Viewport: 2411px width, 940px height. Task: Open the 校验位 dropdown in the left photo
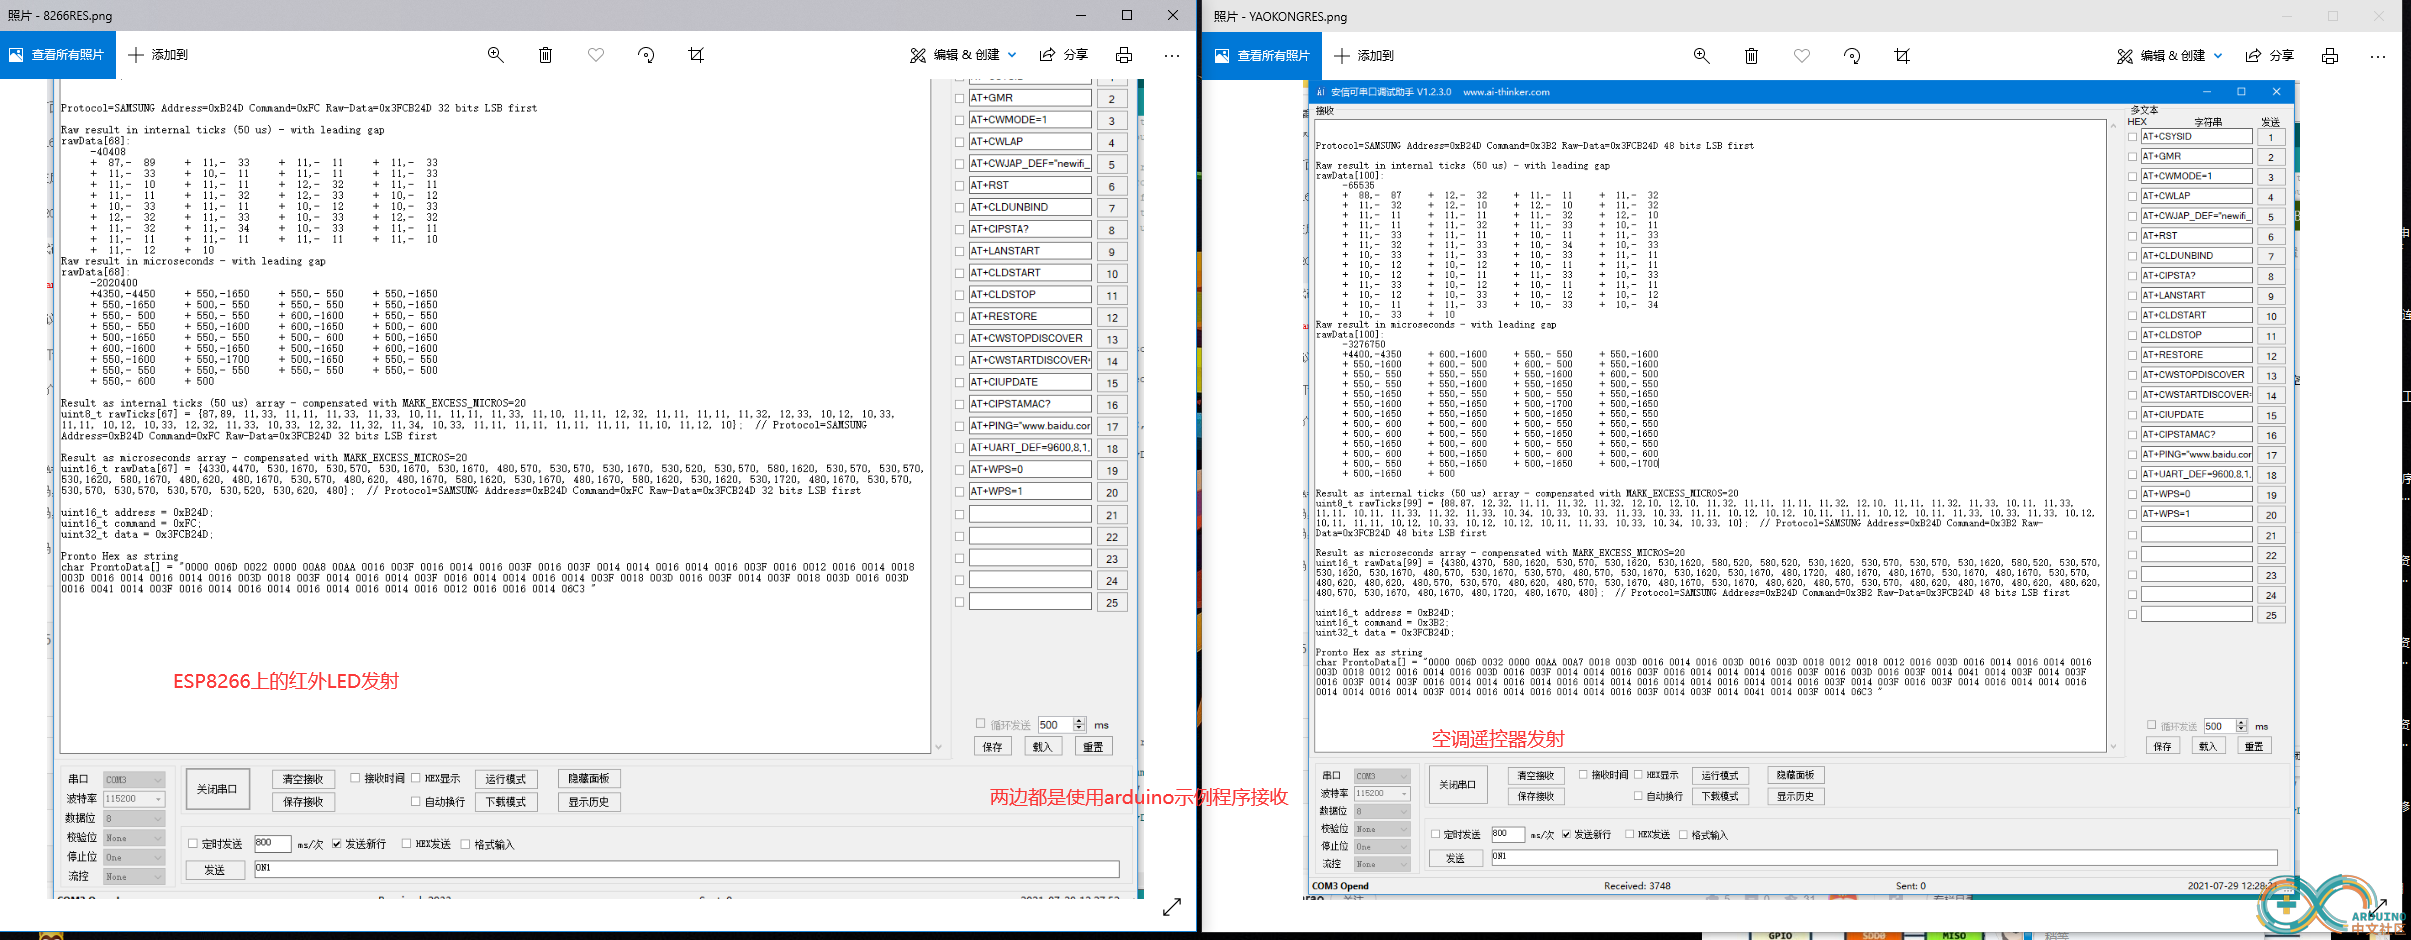(133, 838)
